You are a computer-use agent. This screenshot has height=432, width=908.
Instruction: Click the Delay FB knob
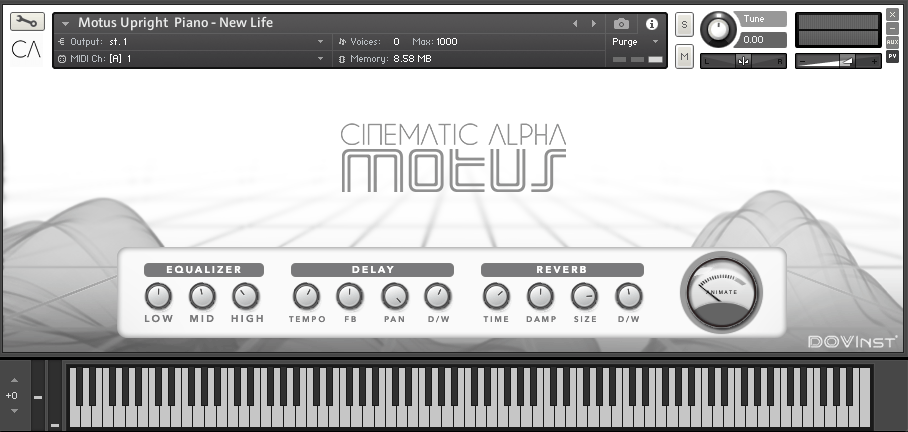(x=350, y=296)
